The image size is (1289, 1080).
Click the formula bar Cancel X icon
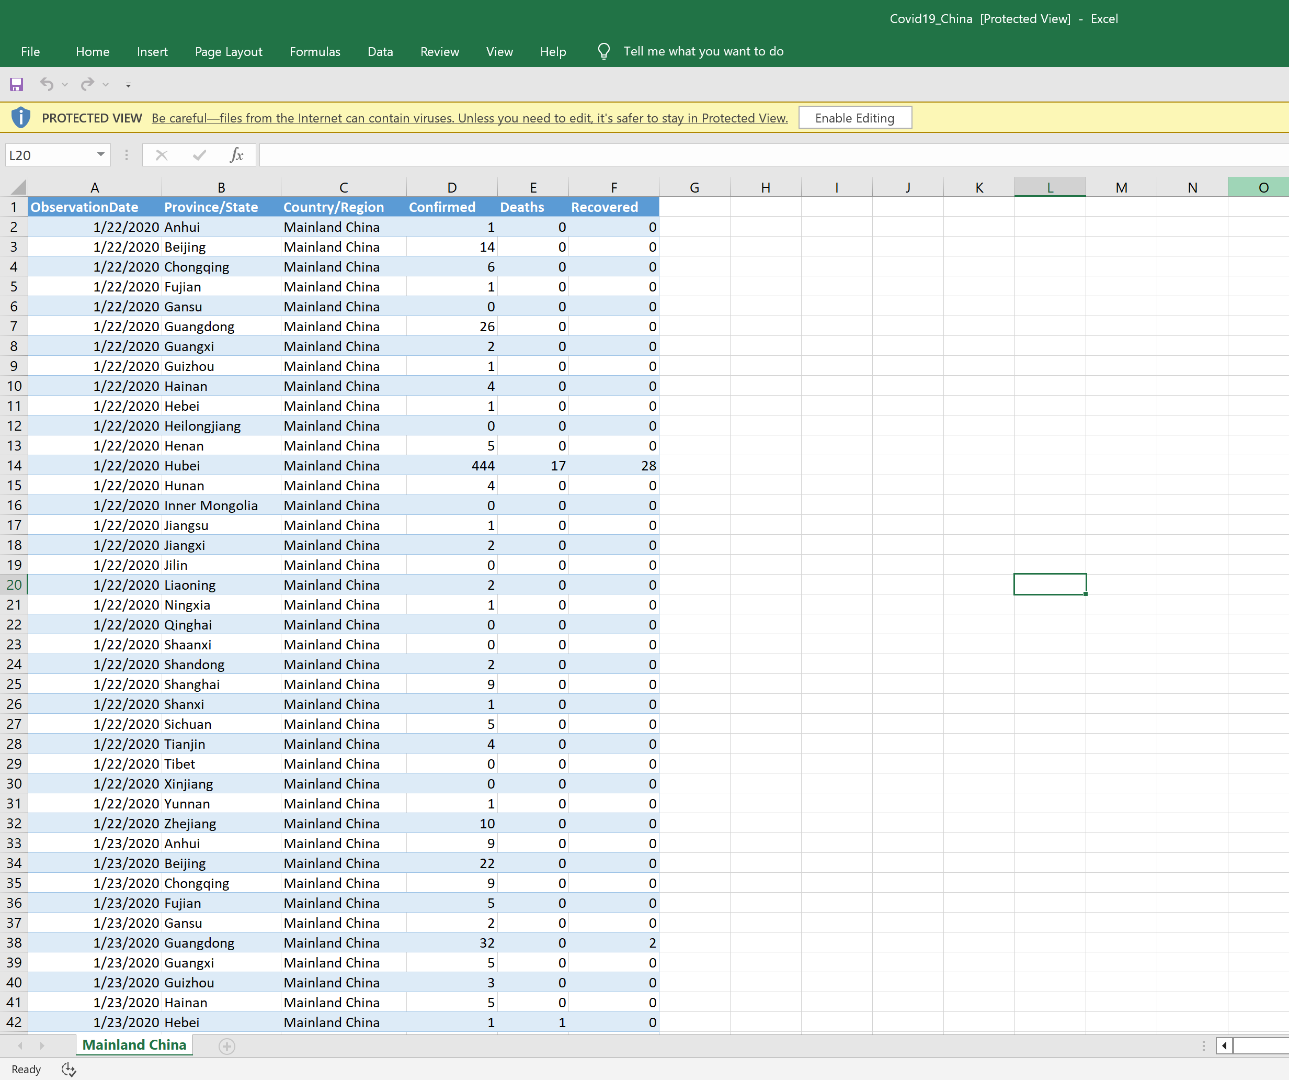point(161,155)
